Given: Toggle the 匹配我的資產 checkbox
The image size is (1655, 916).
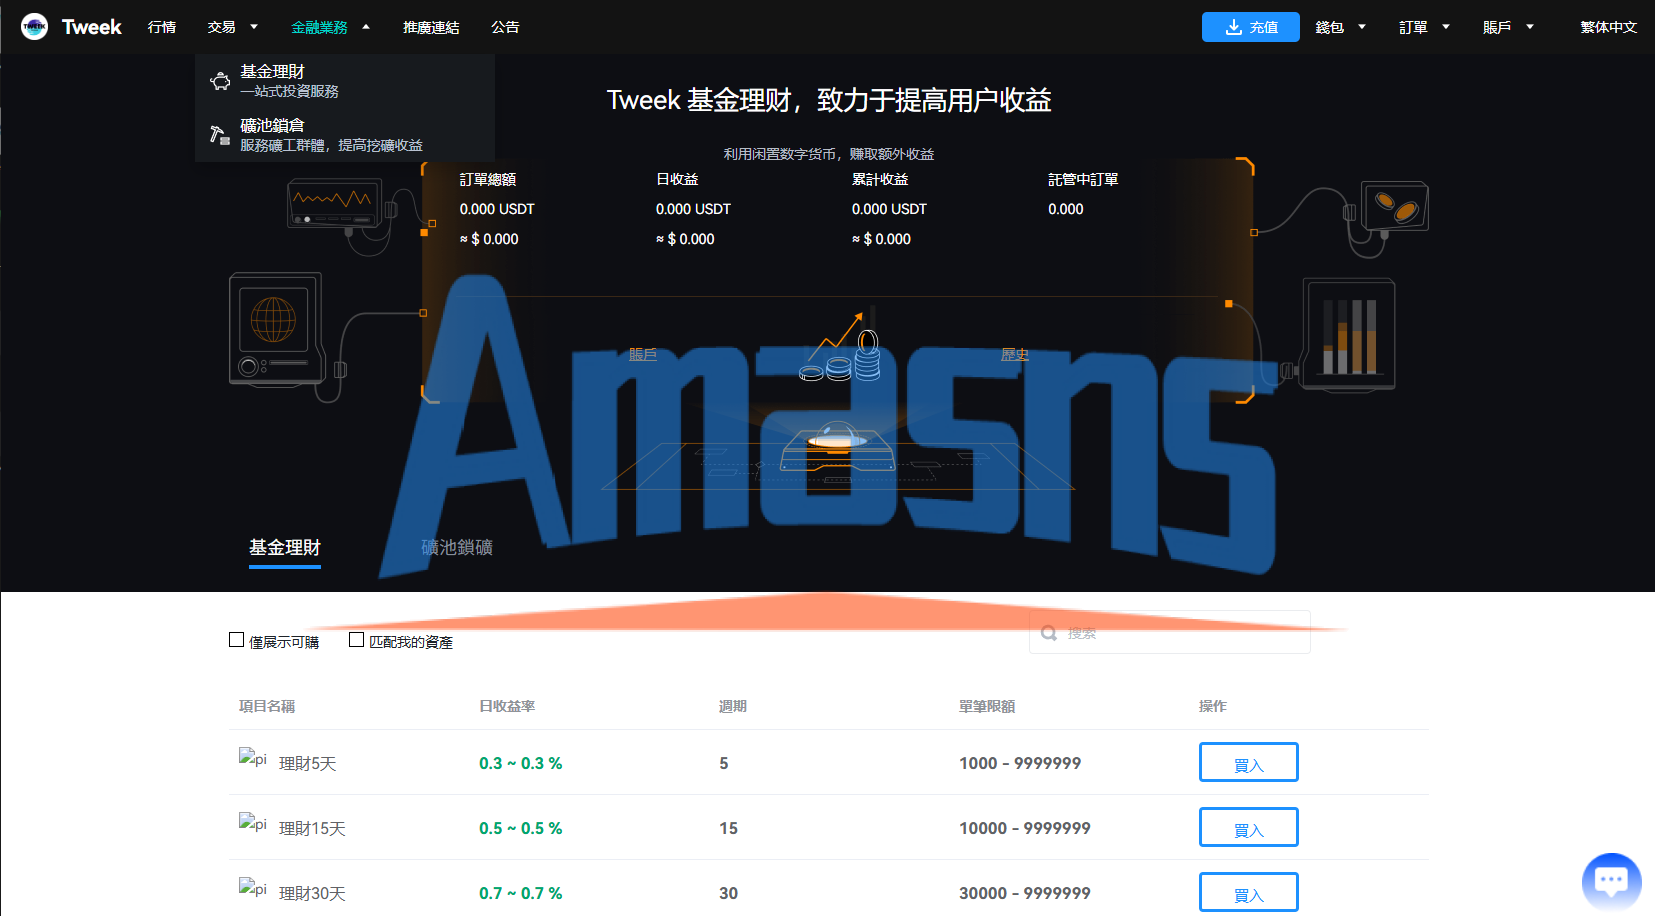Looking at the screenshot, I should pos(356,640).
